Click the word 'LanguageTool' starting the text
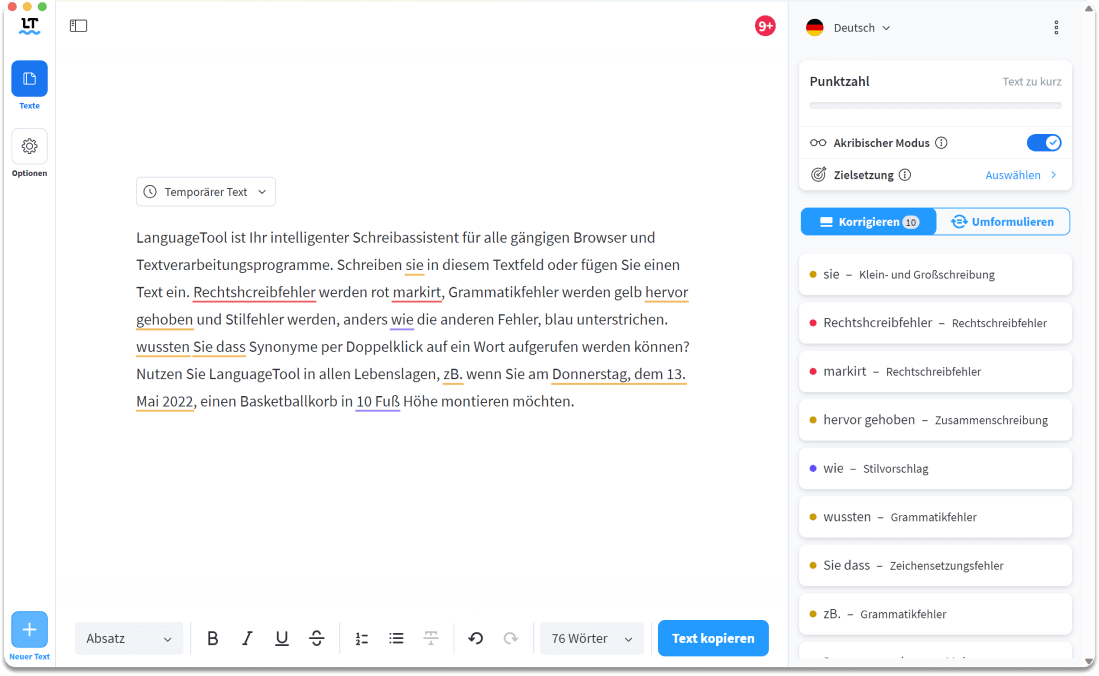 coord(182,237)
